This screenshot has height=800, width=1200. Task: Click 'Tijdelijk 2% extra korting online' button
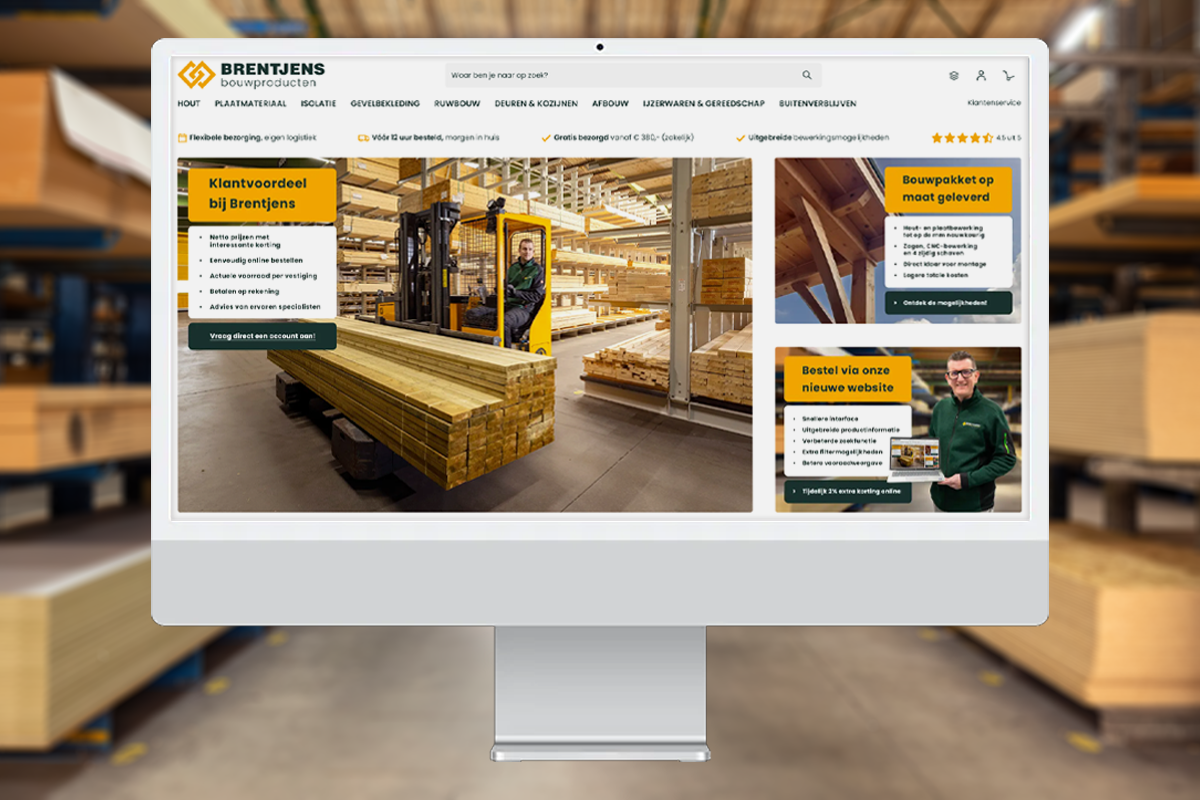click(x=847, y=491)
